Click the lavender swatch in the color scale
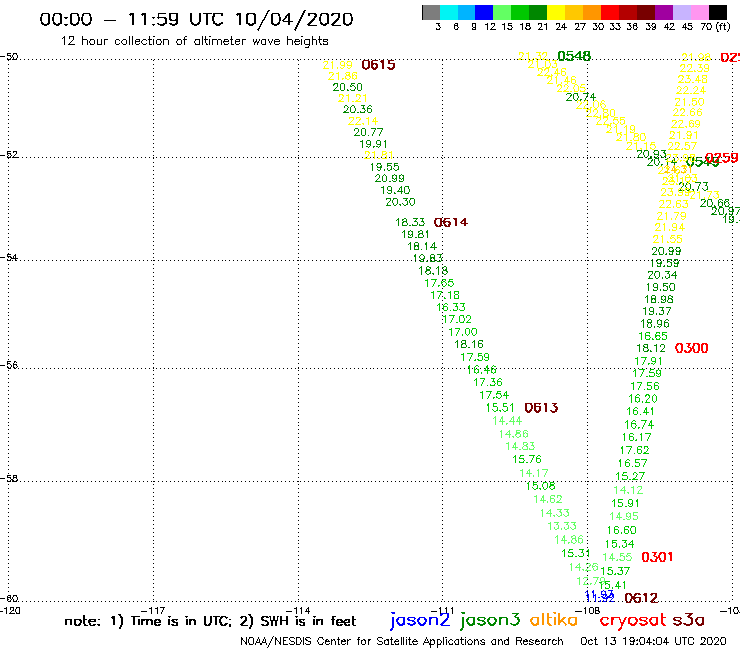740x650 pixels. pos(682,12)
